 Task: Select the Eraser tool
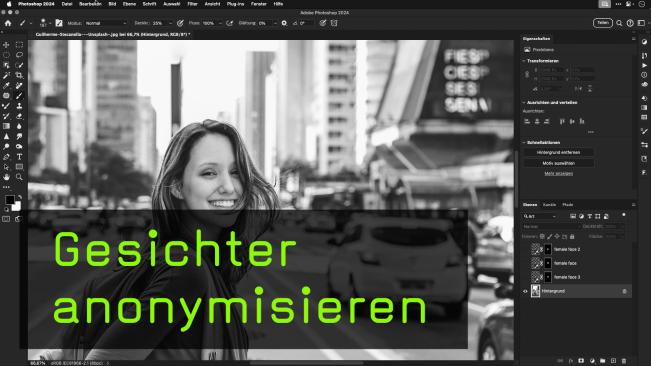19,116
